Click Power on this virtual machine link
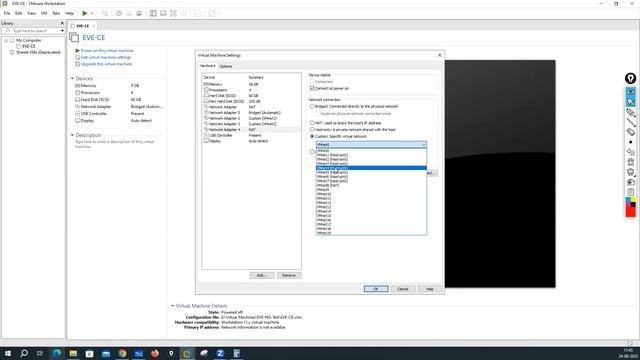The width and height of the screenshot is (640, 360). click(x=107, y=51)
